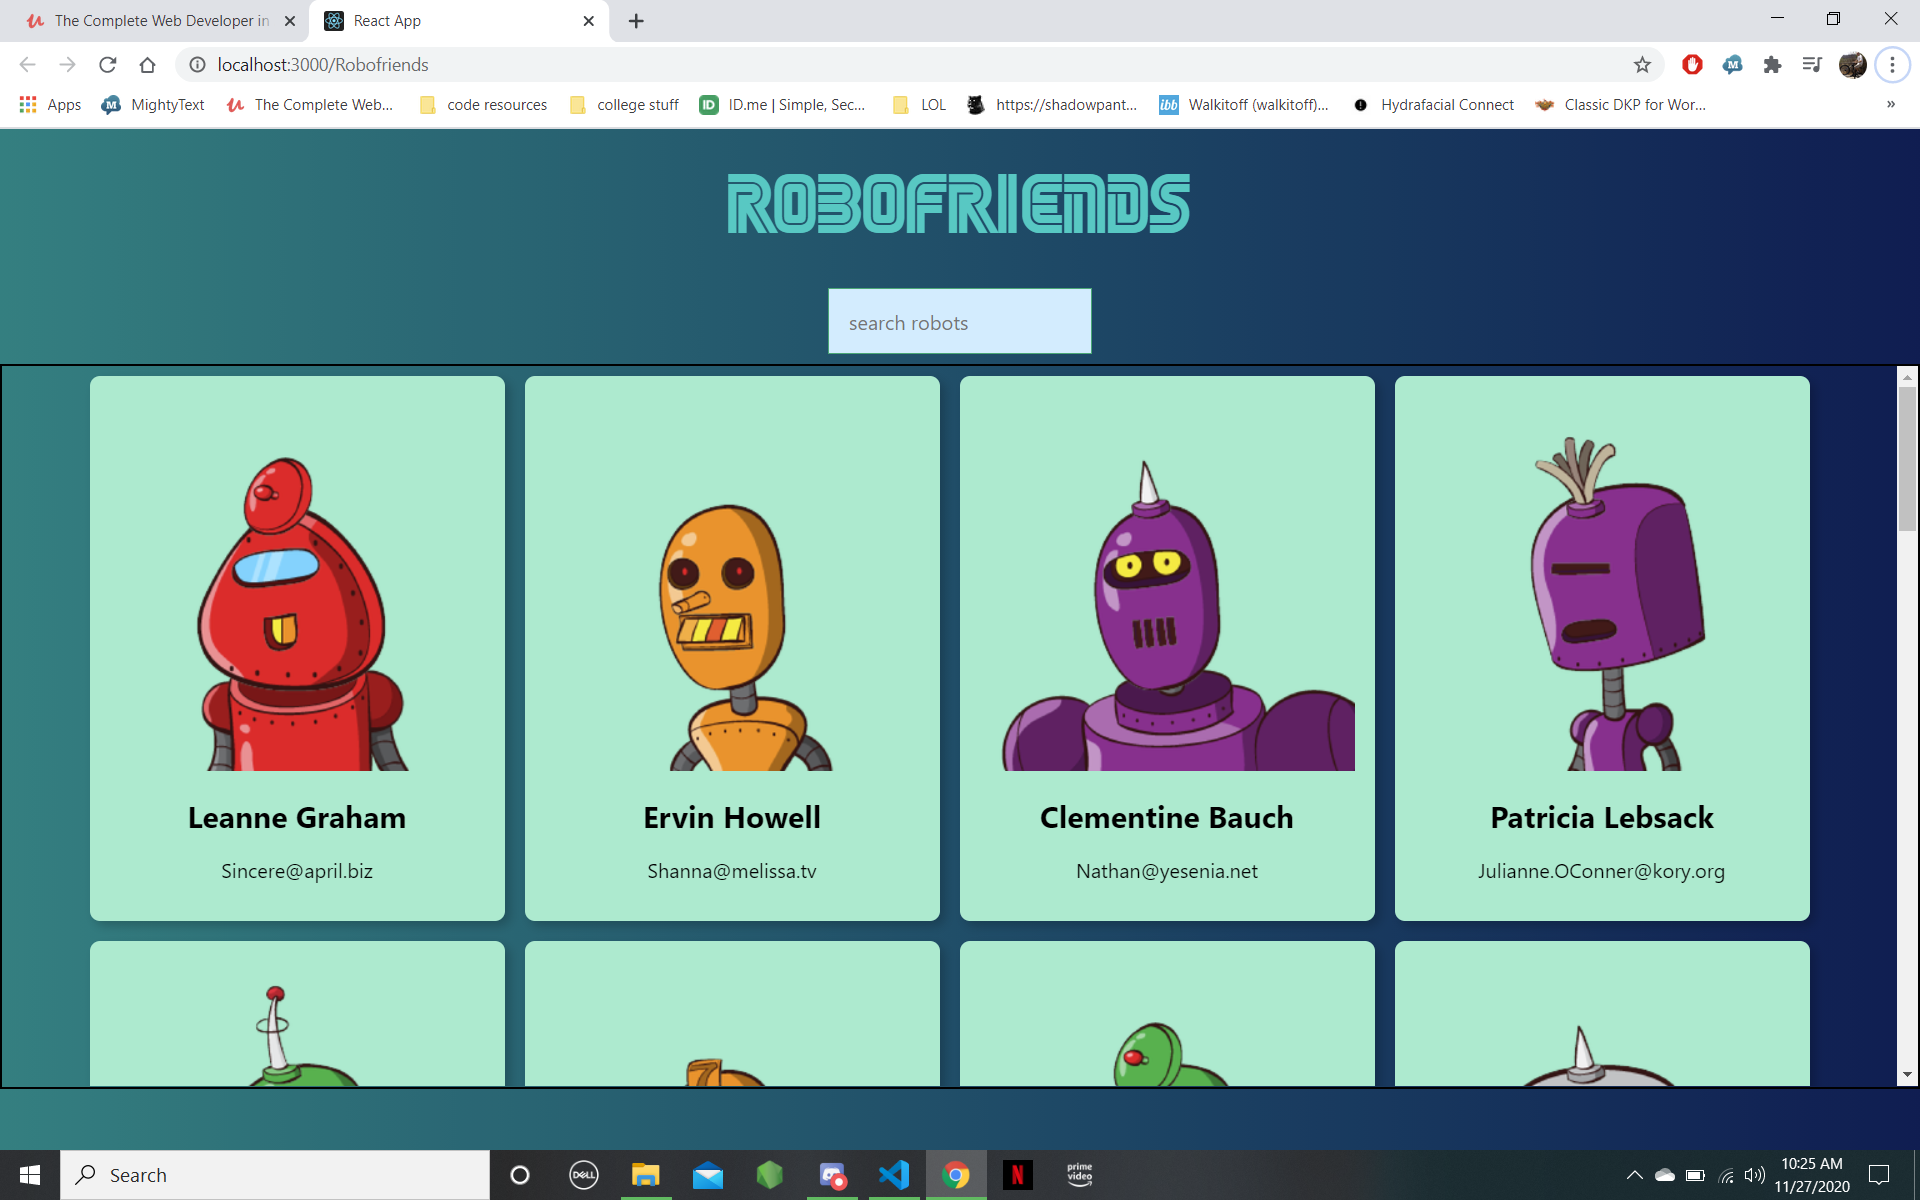Click the Ervin Howell name
The image size is (1920, 1200).
[732, 818]
